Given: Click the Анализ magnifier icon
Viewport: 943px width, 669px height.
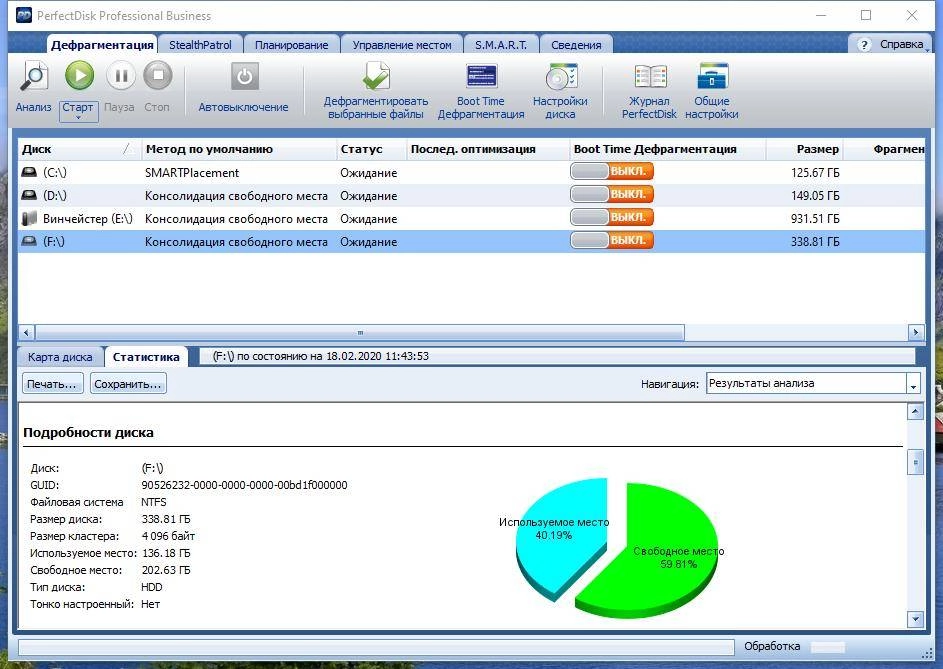Looking at the screenshot, I should point(34,78).
